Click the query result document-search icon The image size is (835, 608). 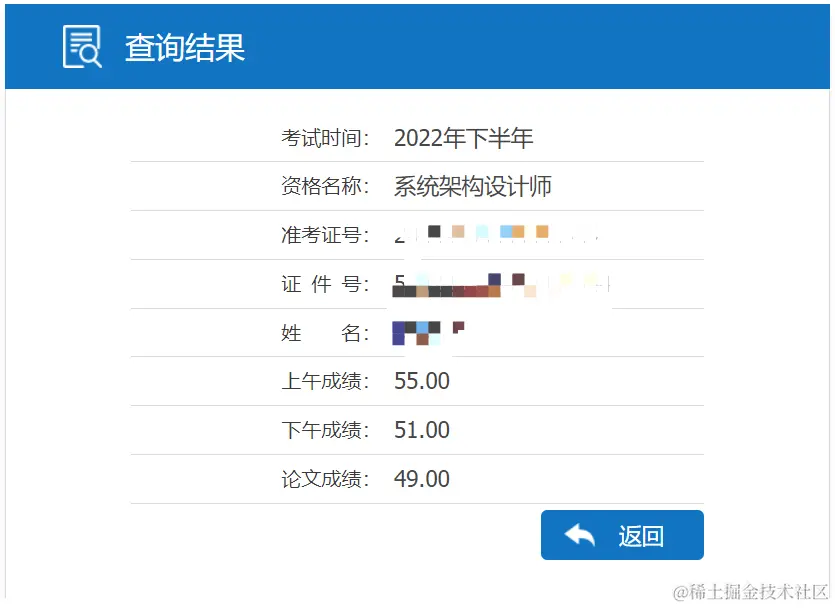pos(82,47)
